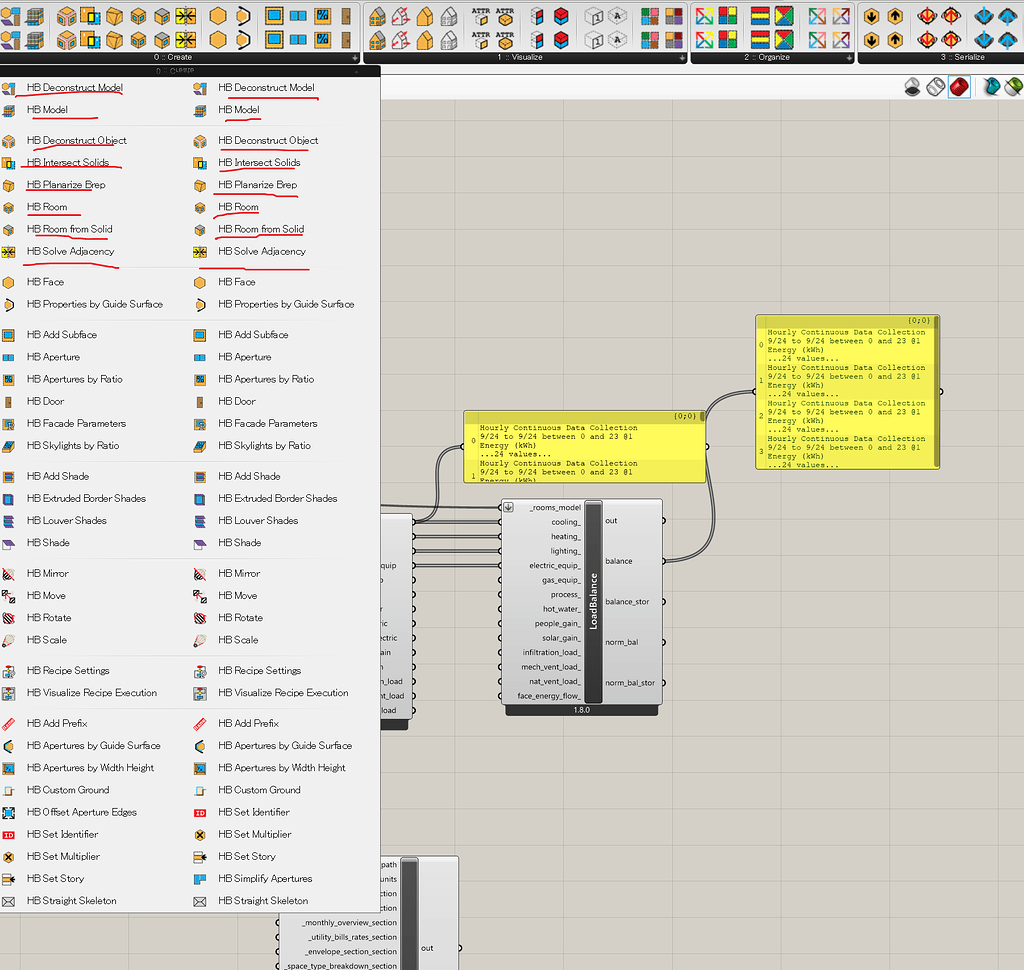Click the HB Skylights by Ratio icon
This screenshot has height=970, width=1024.
(x=9, y=445)
